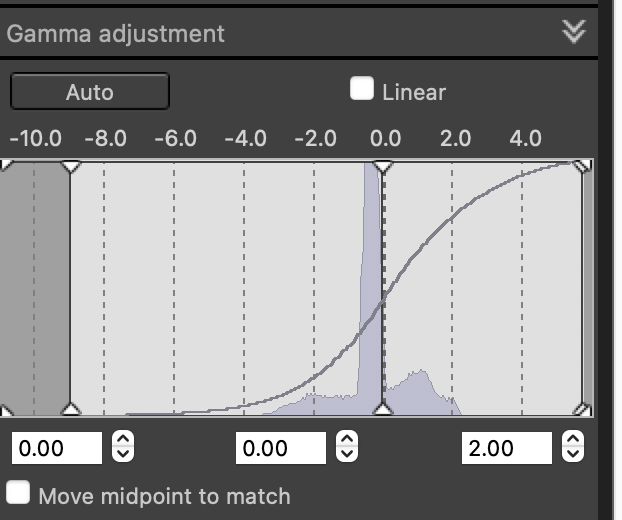Screen dimensions: 622x520
Task: Click the bottom-left corner handle of the histogram
Action: click(5, 409)
